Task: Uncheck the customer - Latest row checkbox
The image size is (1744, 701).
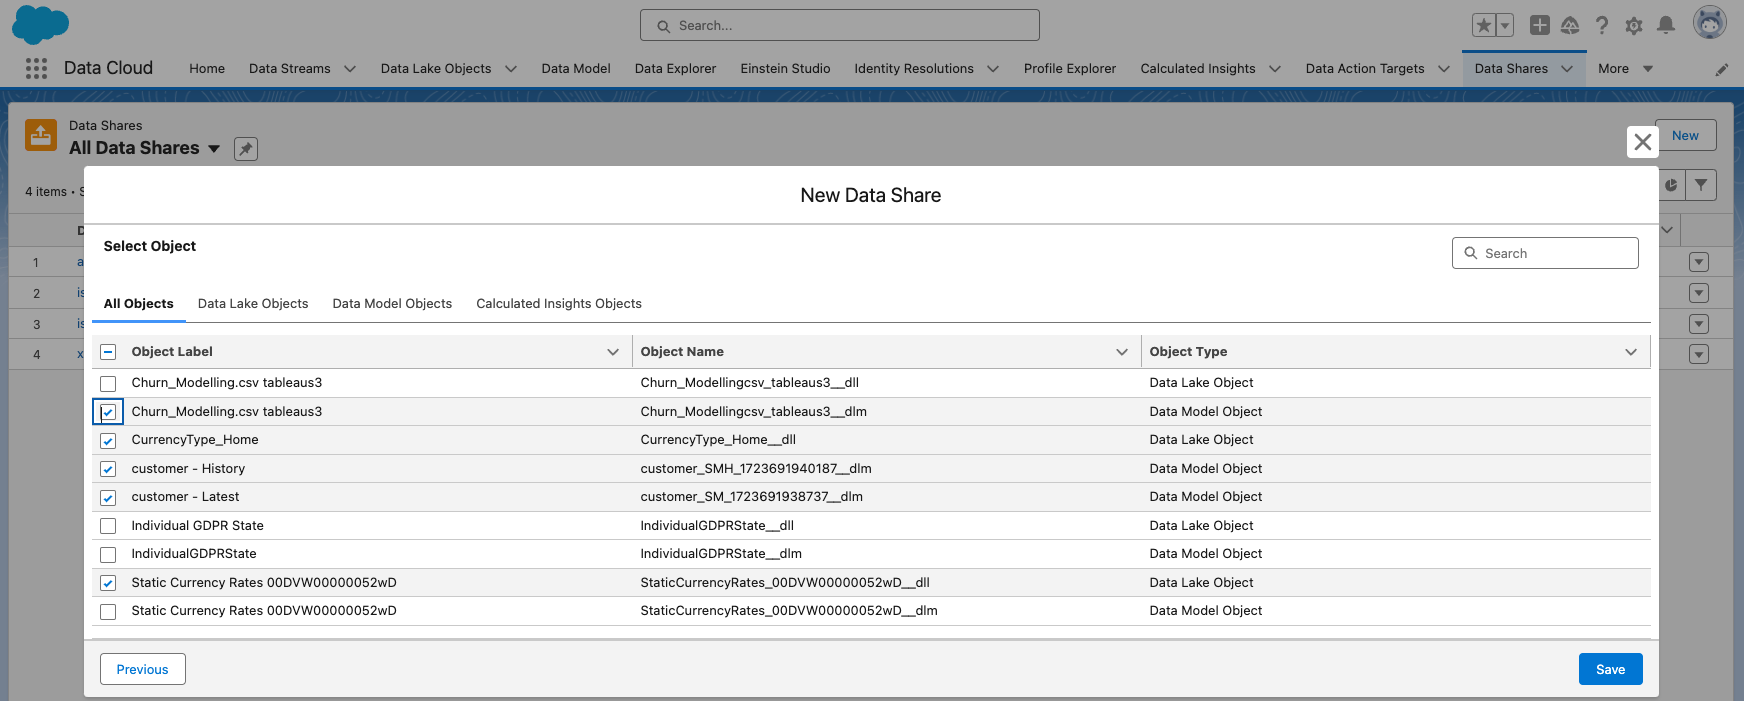Action: click(108, 498)
